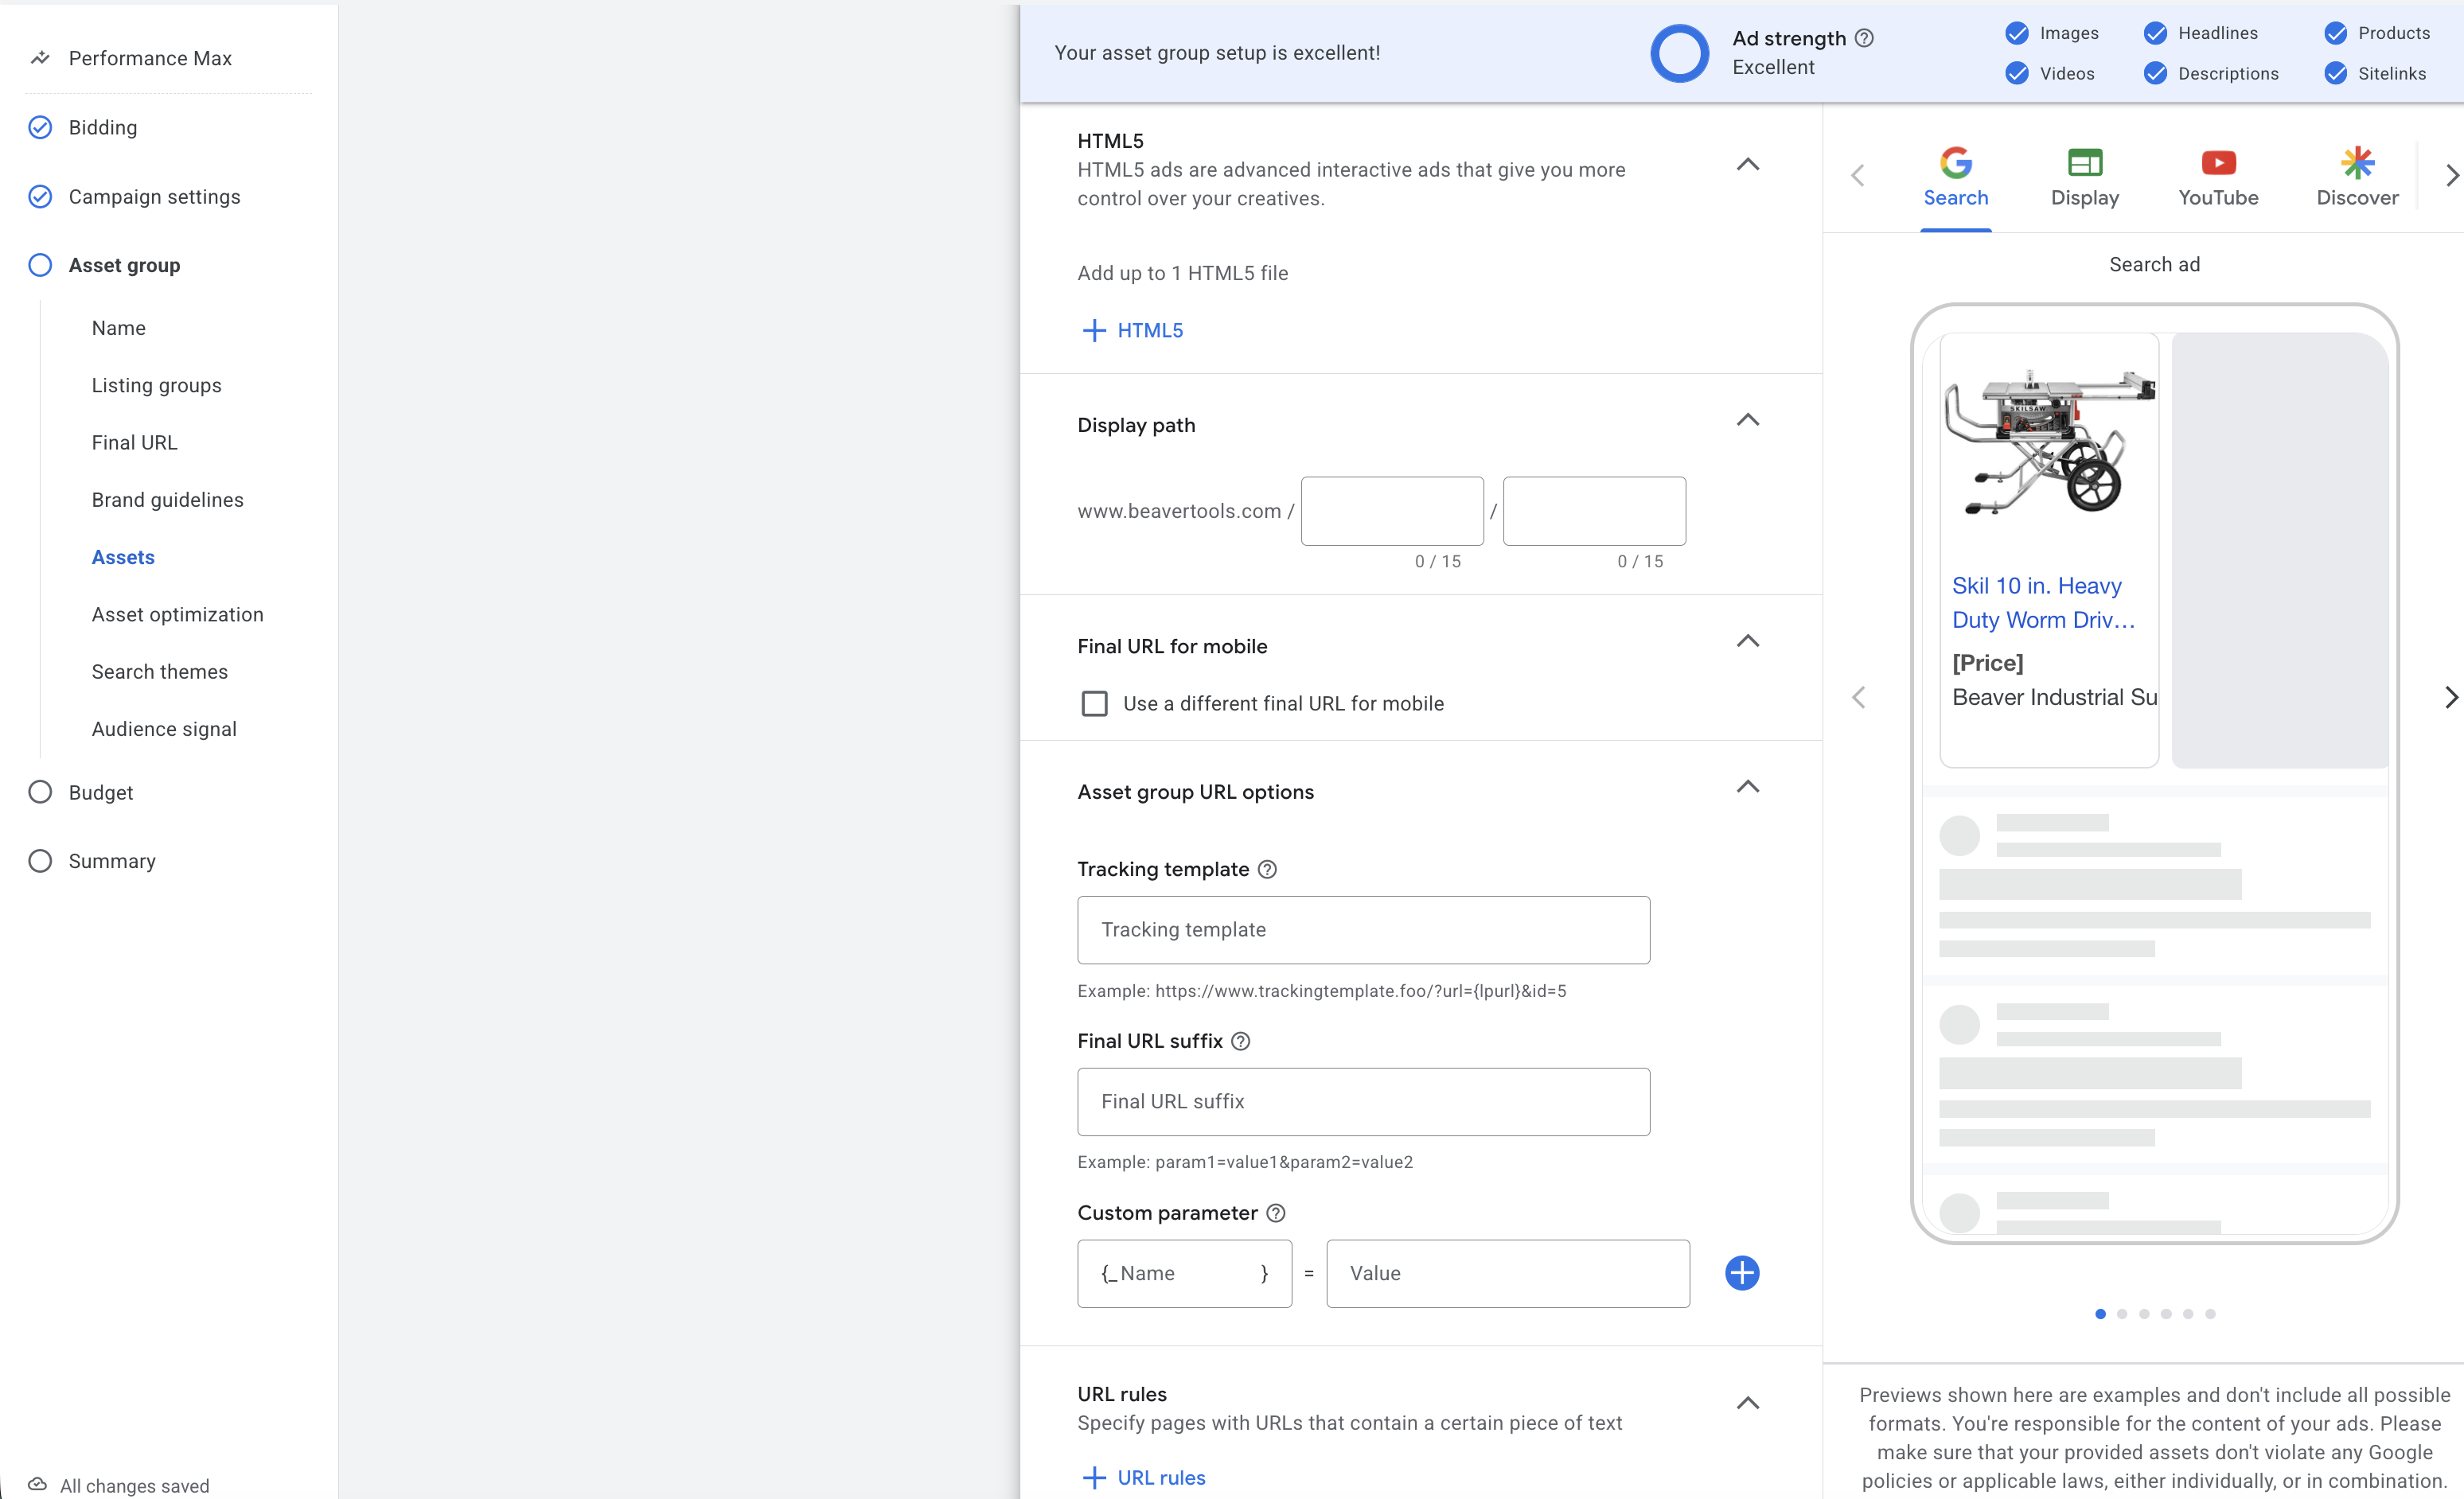Viewport: 2464px width, 1499px height.
Task: Click the Headlines checkmark icon in ad strength
Action: 2155,33
